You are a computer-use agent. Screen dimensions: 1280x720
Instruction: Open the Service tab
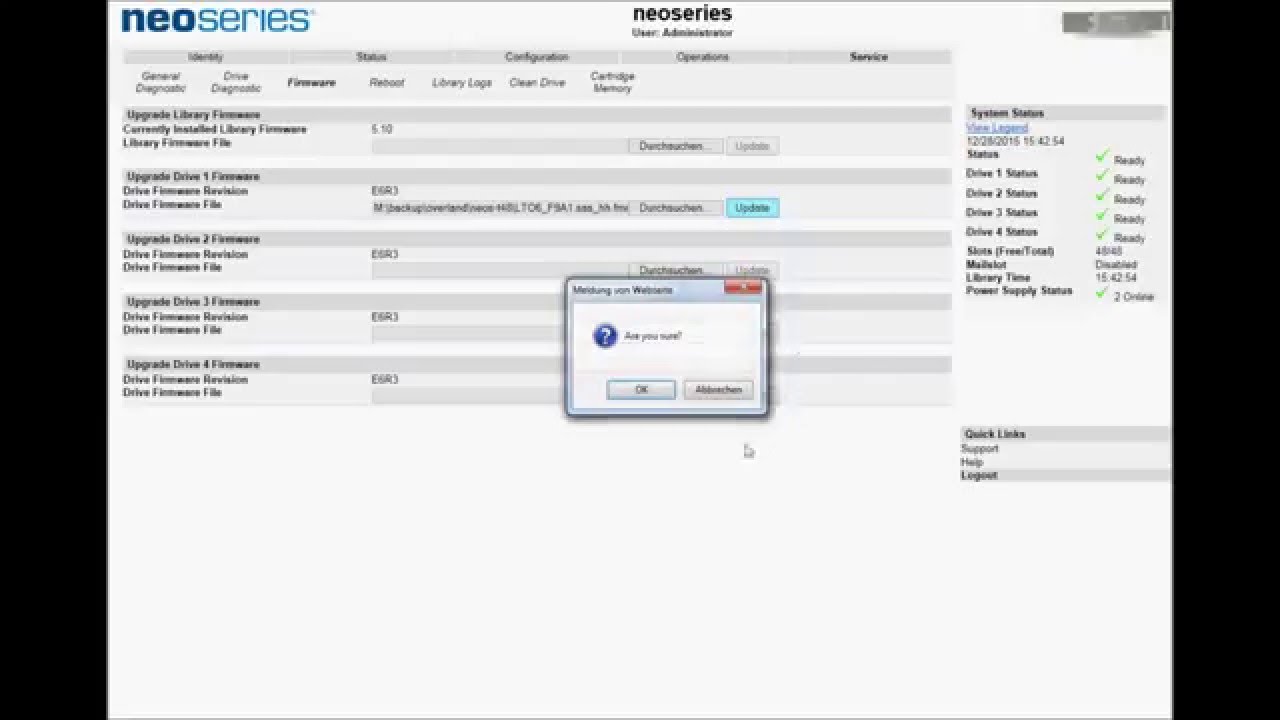(868, 57)
